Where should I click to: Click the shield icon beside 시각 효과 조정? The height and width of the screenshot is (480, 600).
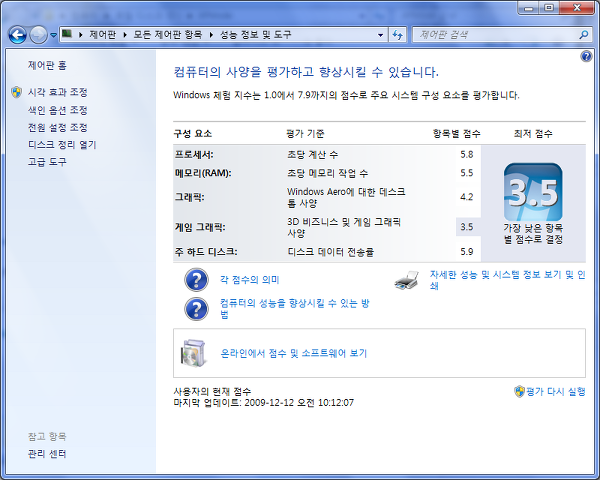[x=16, y=92]
